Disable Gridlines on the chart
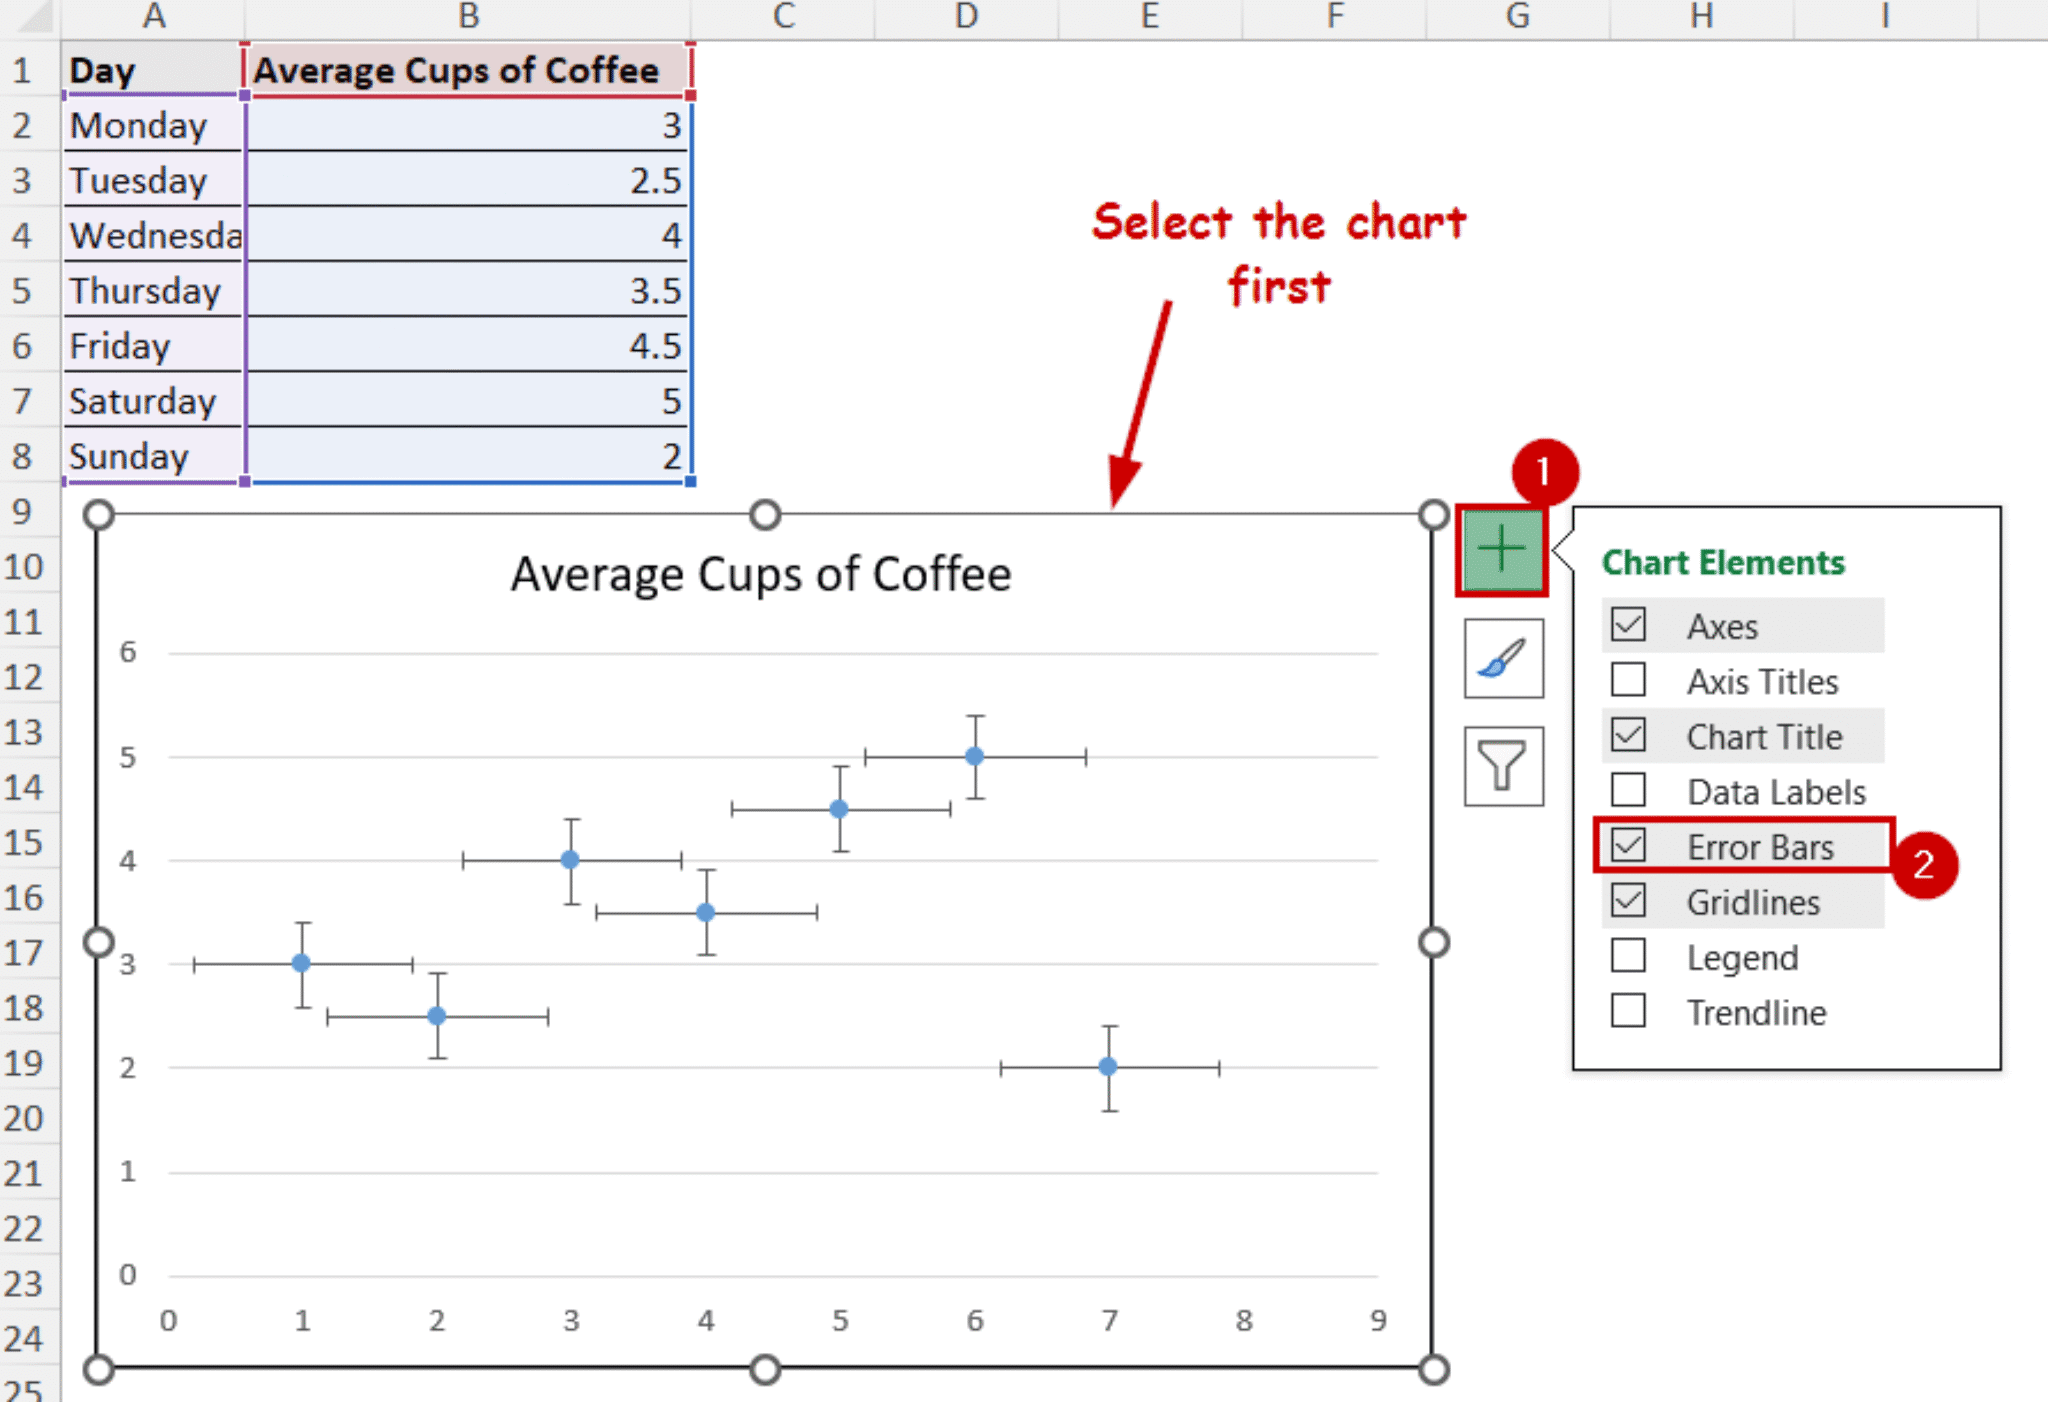 [1628, 901]
